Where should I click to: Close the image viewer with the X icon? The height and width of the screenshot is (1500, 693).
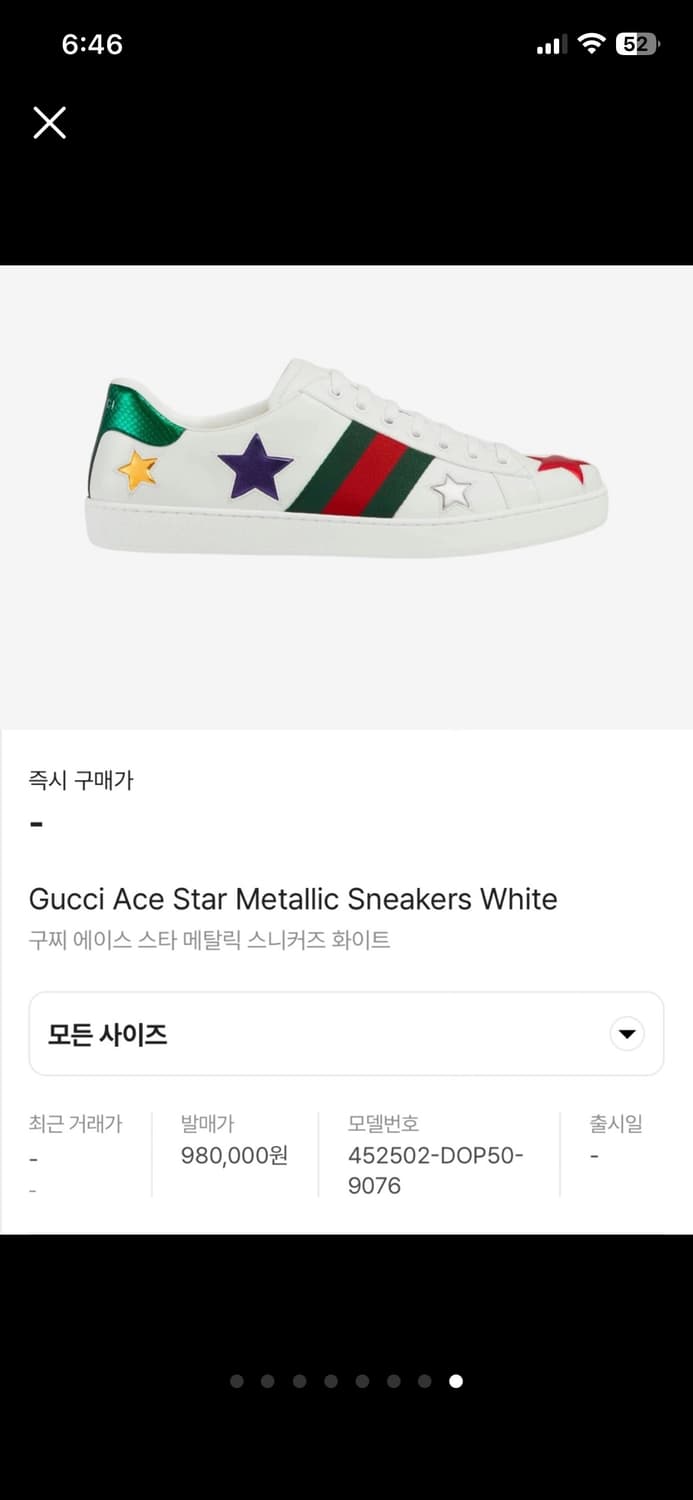coord(49,123)
